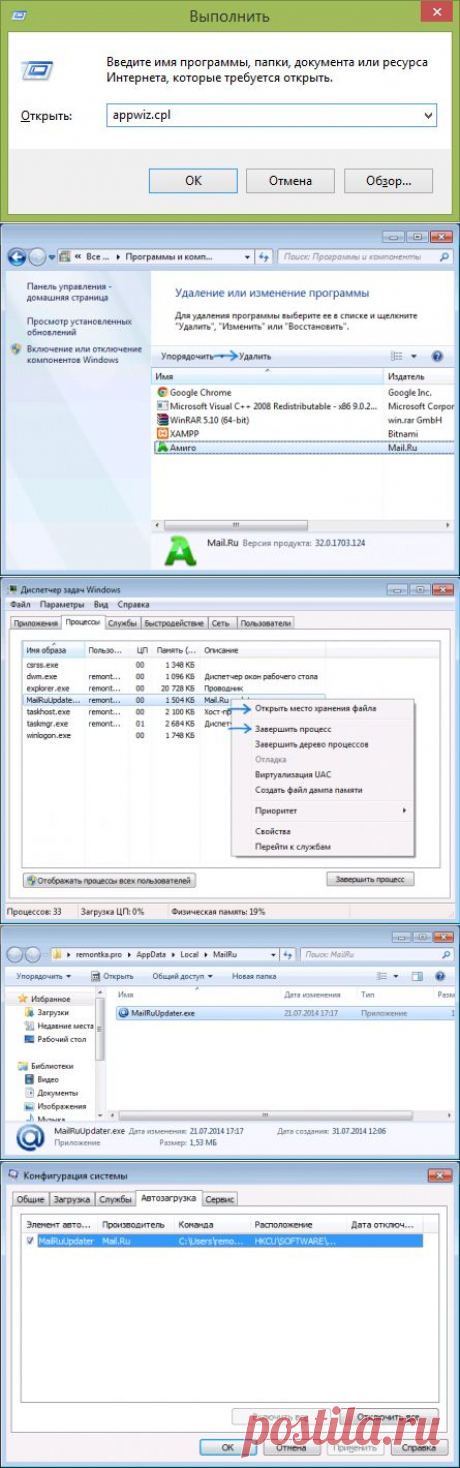Switch to Загрузка tab in System Configuration

(72, 1198)
